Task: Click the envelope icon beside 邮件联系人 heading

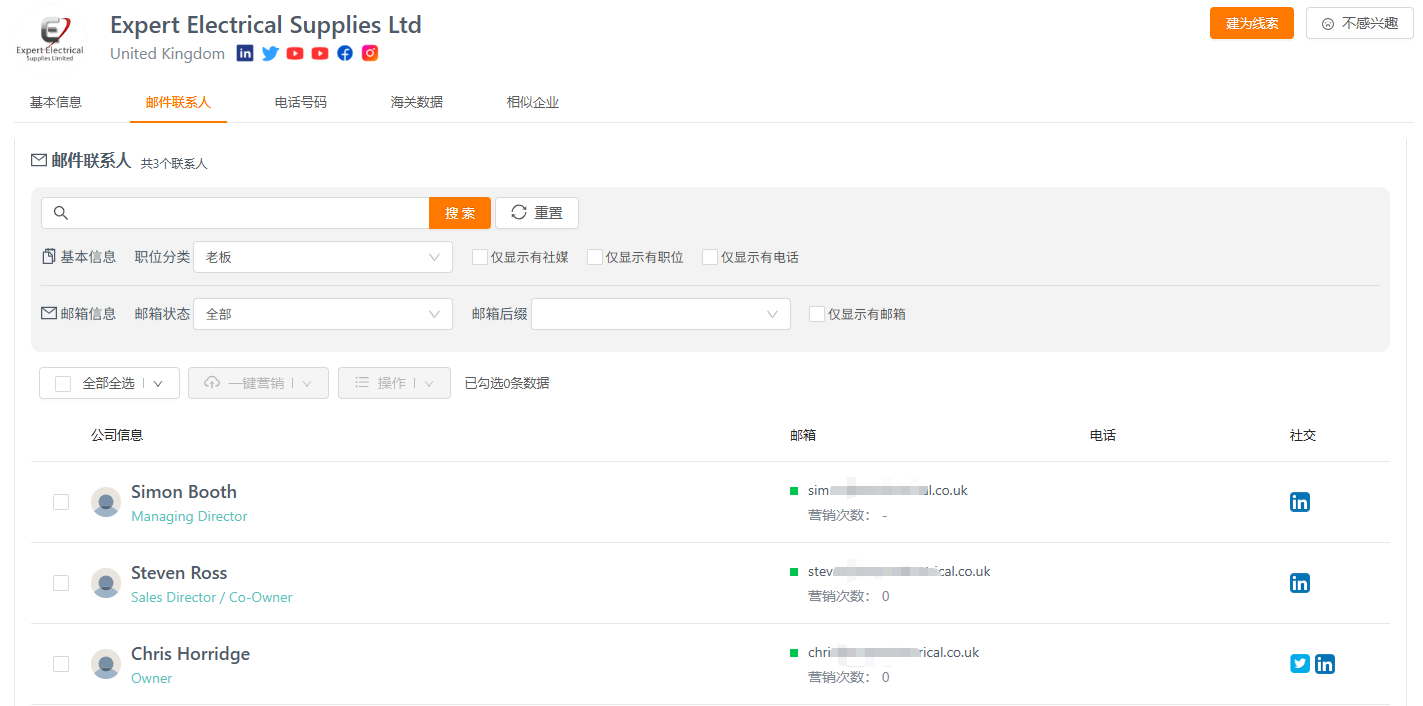Action: tap(39, 160)
